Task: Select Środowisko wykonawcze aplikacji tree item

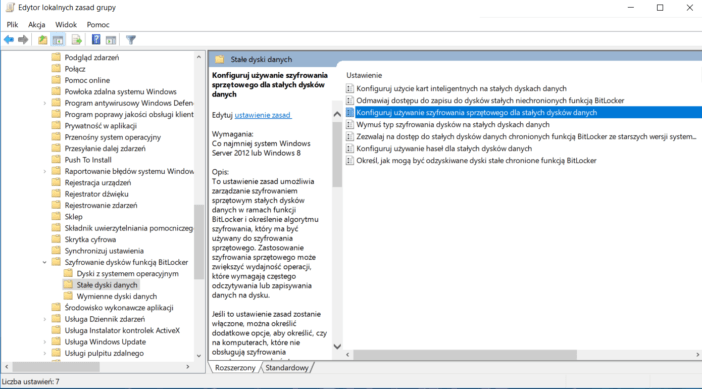Action: 119,308
